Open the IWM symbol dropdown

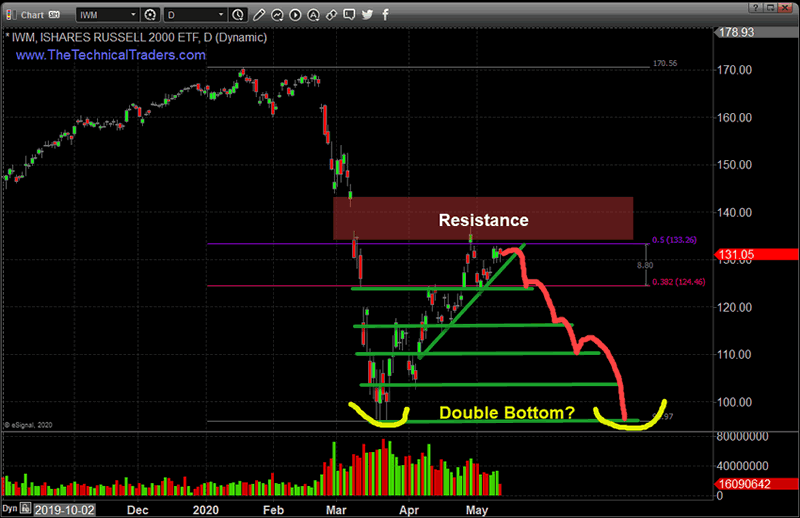[108, 15]
